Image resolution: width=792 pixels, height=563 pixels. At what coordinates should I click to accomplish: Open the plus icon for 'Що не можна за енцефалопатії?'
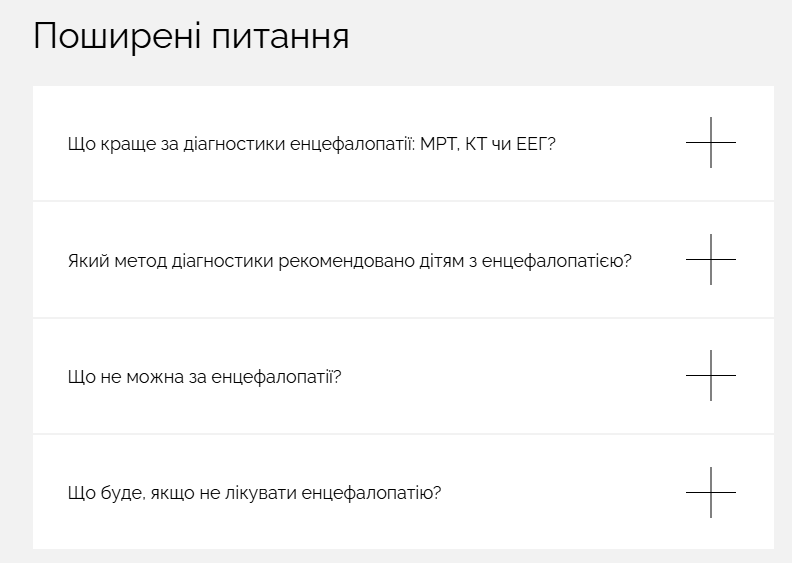(711, 376)
